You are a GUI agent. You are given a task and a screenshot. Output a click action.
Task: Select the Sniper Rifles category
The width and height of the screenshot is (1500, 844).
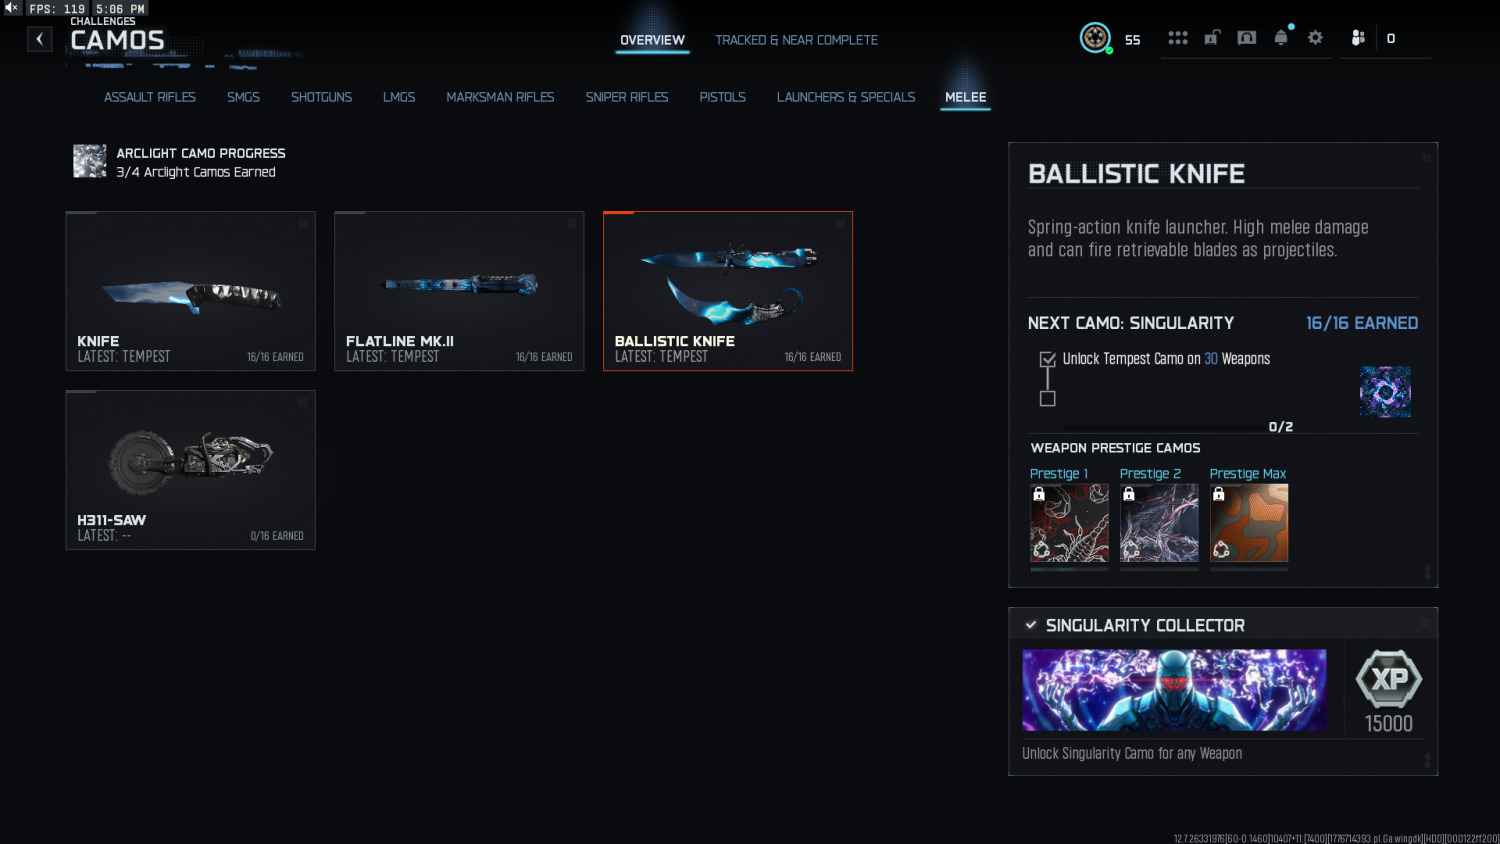coord(627,97)
